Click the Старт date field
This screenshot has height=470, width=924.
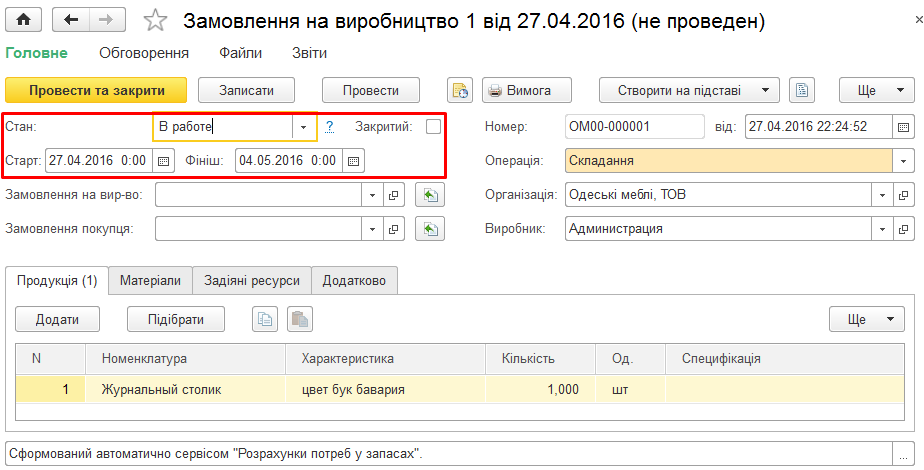pos(99,161)
